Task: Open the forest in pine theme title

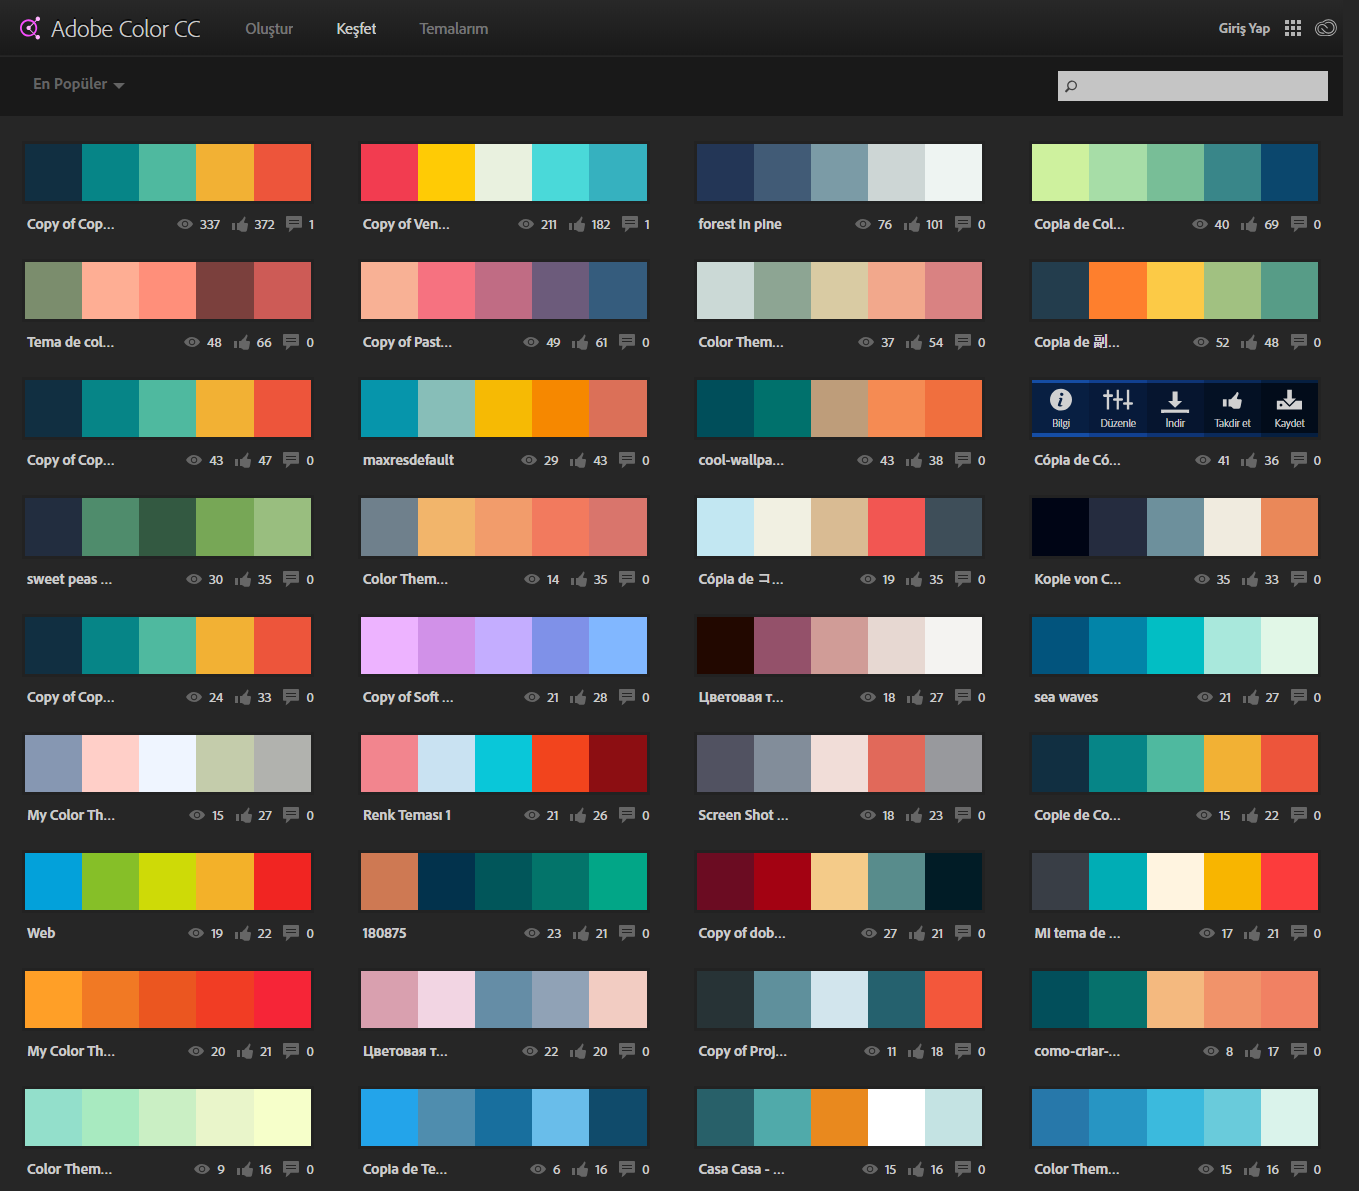Action: point(740,224)
